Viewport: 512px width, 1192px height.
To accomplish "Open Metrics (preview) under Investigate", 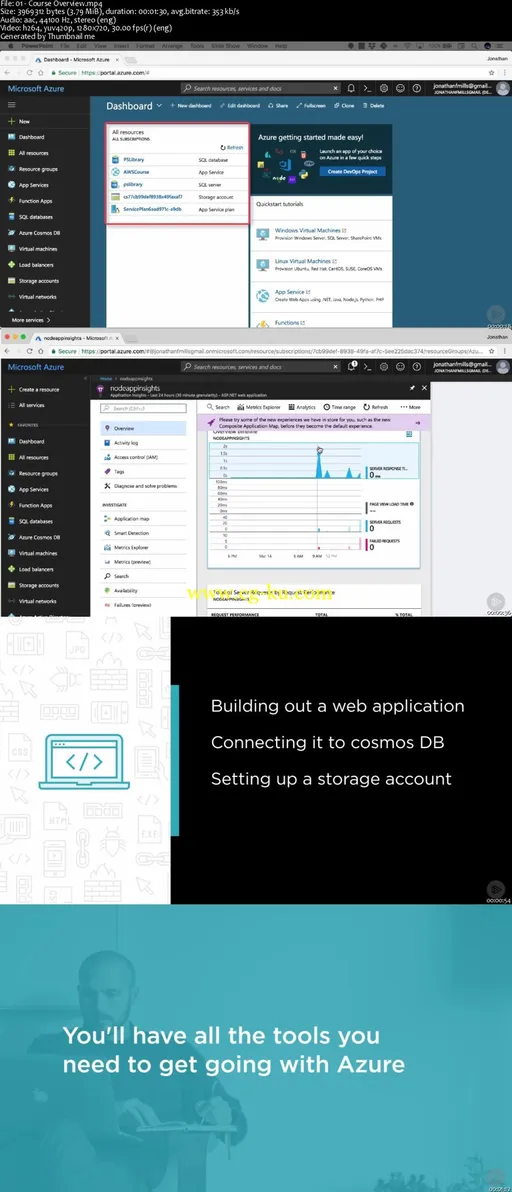I will pyautogui.click(x=143, y=562).
